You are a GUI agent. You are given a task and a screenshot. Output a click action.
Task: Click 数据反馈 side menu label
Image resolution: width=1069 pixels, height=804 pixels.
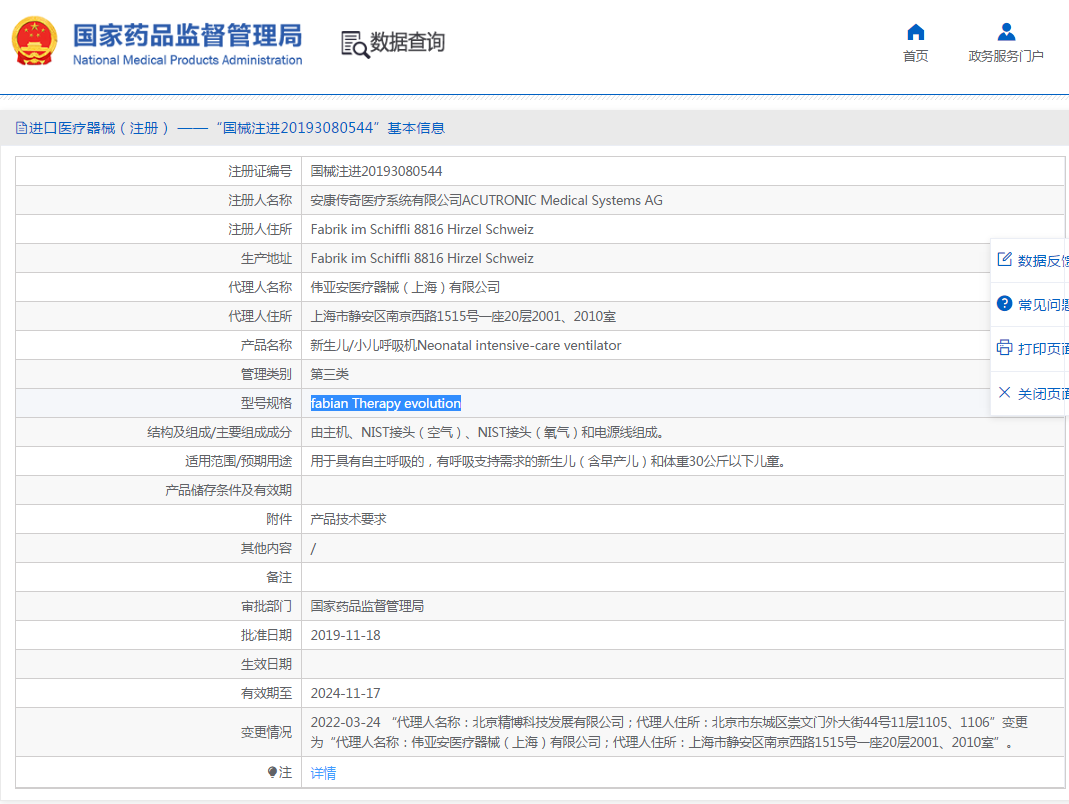[x=1043, y=260]
